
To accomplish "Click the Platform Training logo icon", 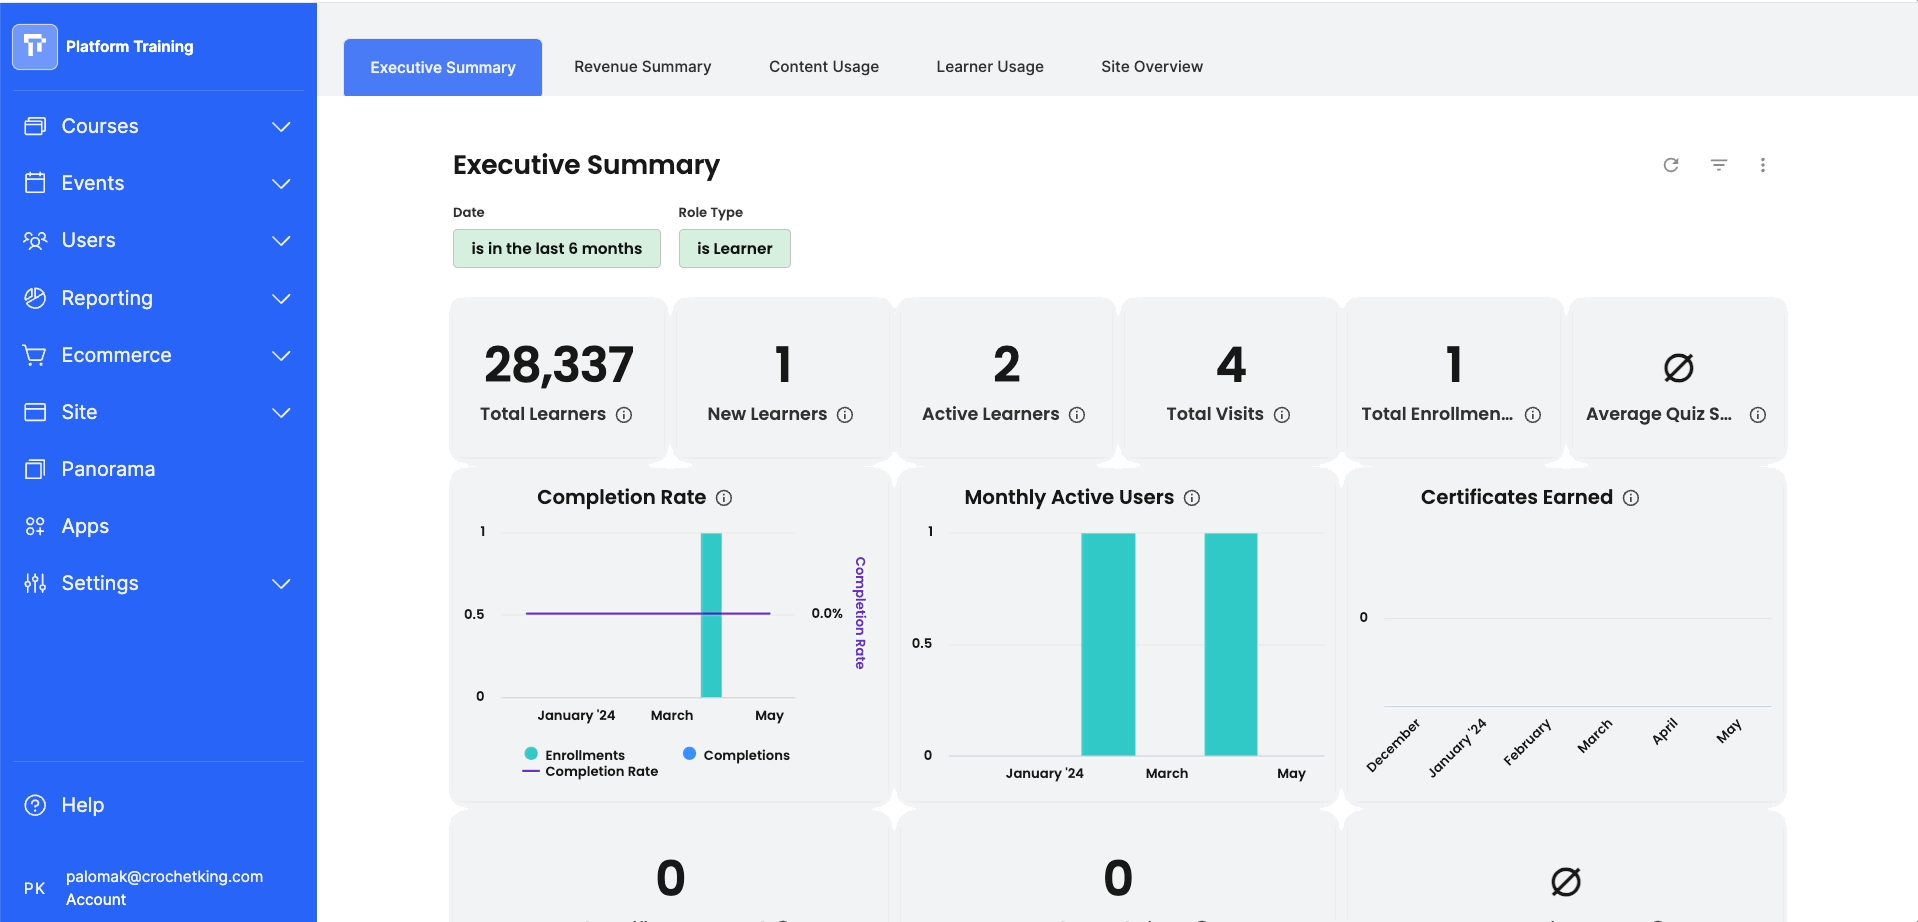I will click(x=35, y=46).
